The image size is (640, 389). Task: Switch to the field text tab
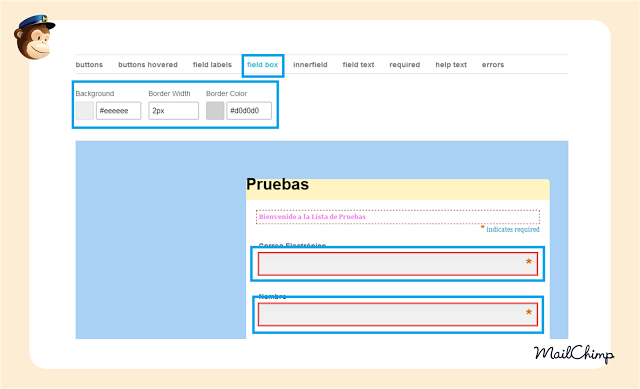358,64
